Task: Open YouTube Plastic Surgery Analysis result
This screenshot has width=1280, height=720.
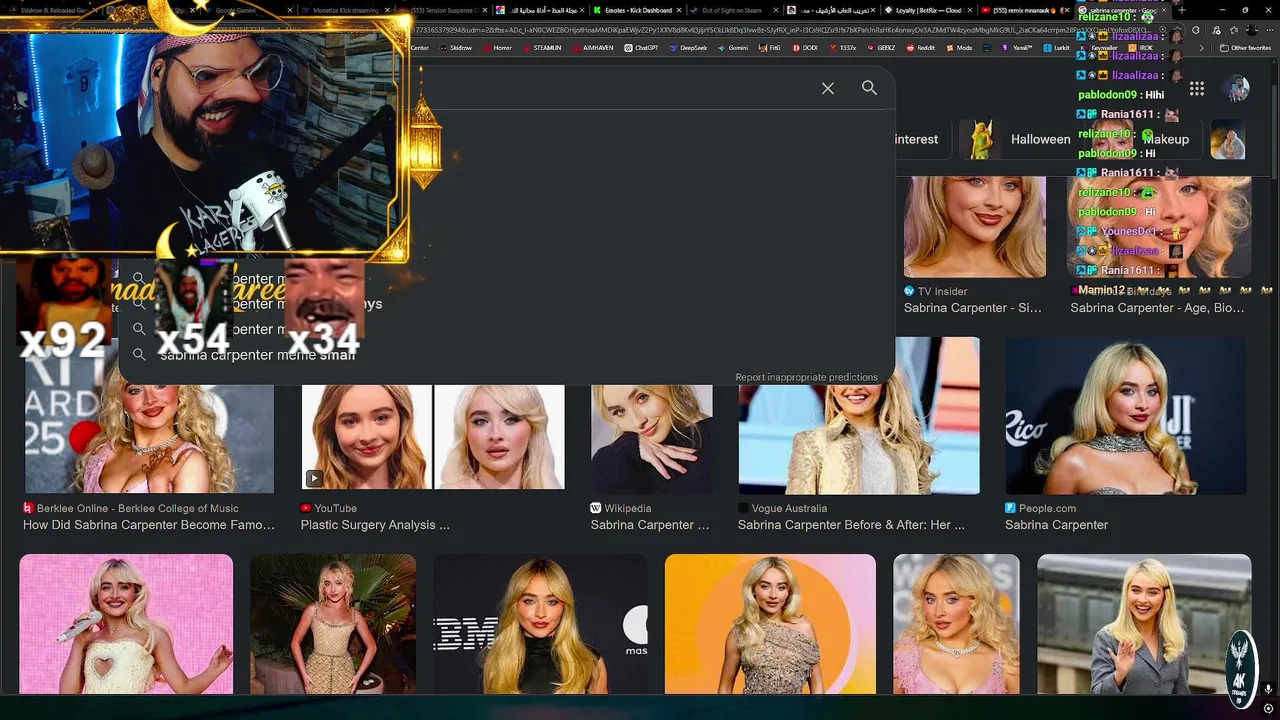Action: [375, 525]
